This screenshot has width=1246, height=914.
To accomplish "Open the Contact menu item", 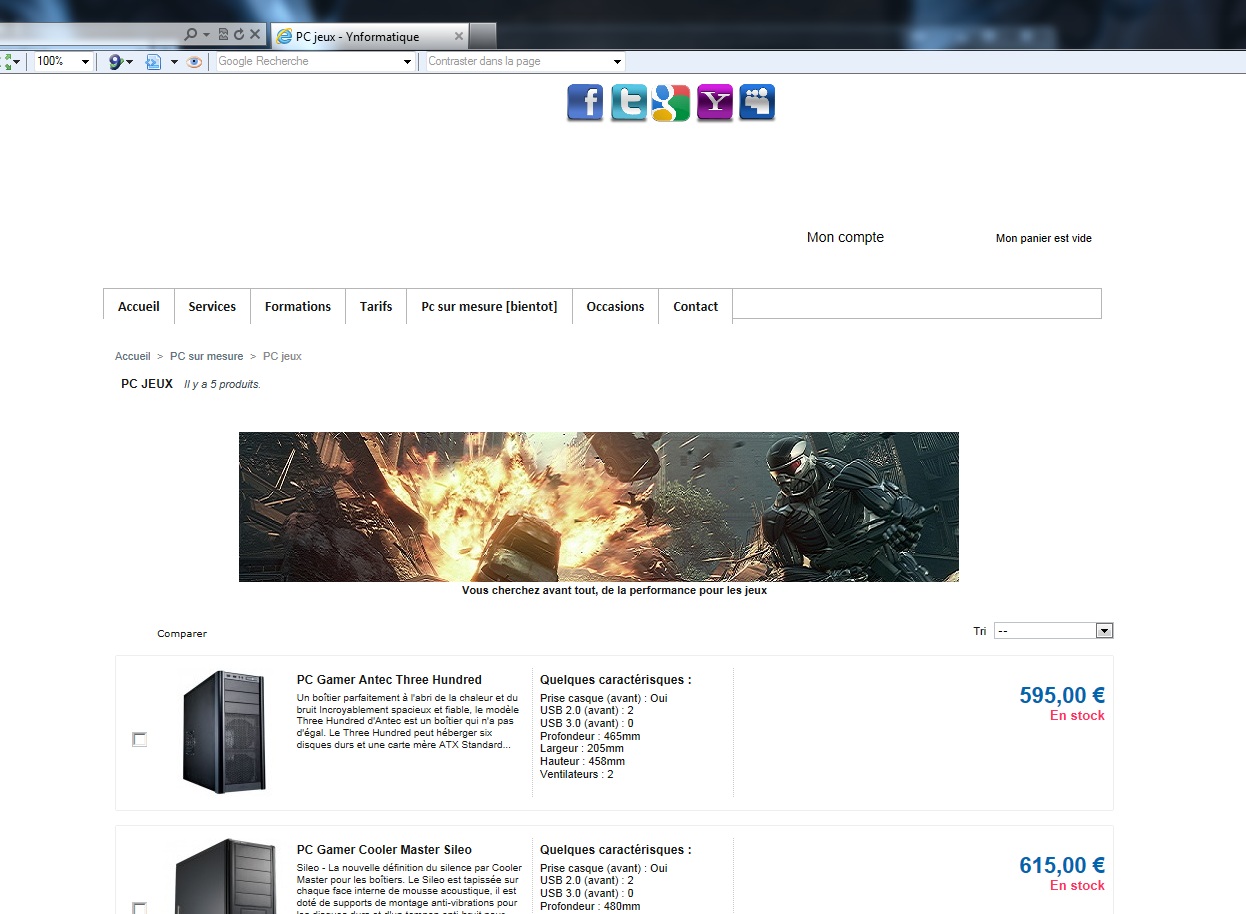I will (695, 306).
